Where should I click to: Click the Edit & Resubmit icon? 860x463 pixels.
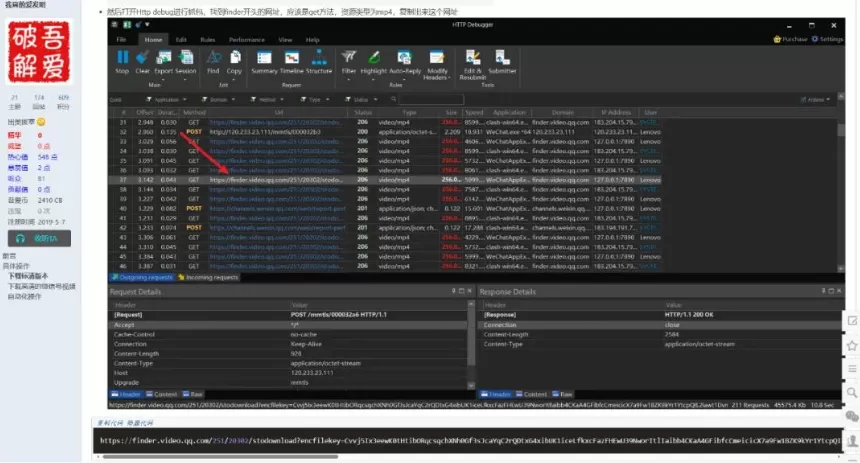(472, 58)
